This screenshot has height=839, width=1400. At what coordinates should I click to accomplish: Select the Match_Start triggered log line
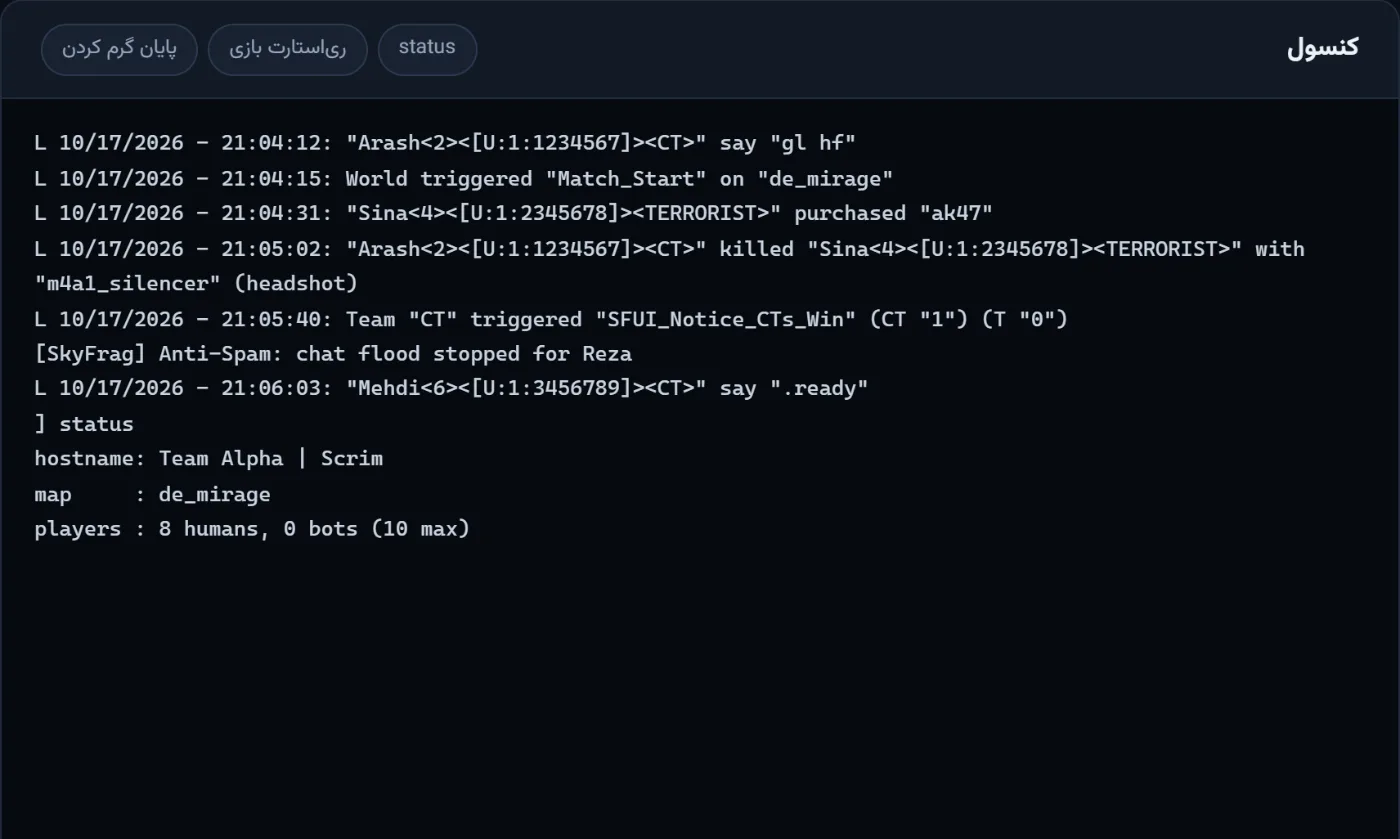pyautogui.click(x=463, y=178)
